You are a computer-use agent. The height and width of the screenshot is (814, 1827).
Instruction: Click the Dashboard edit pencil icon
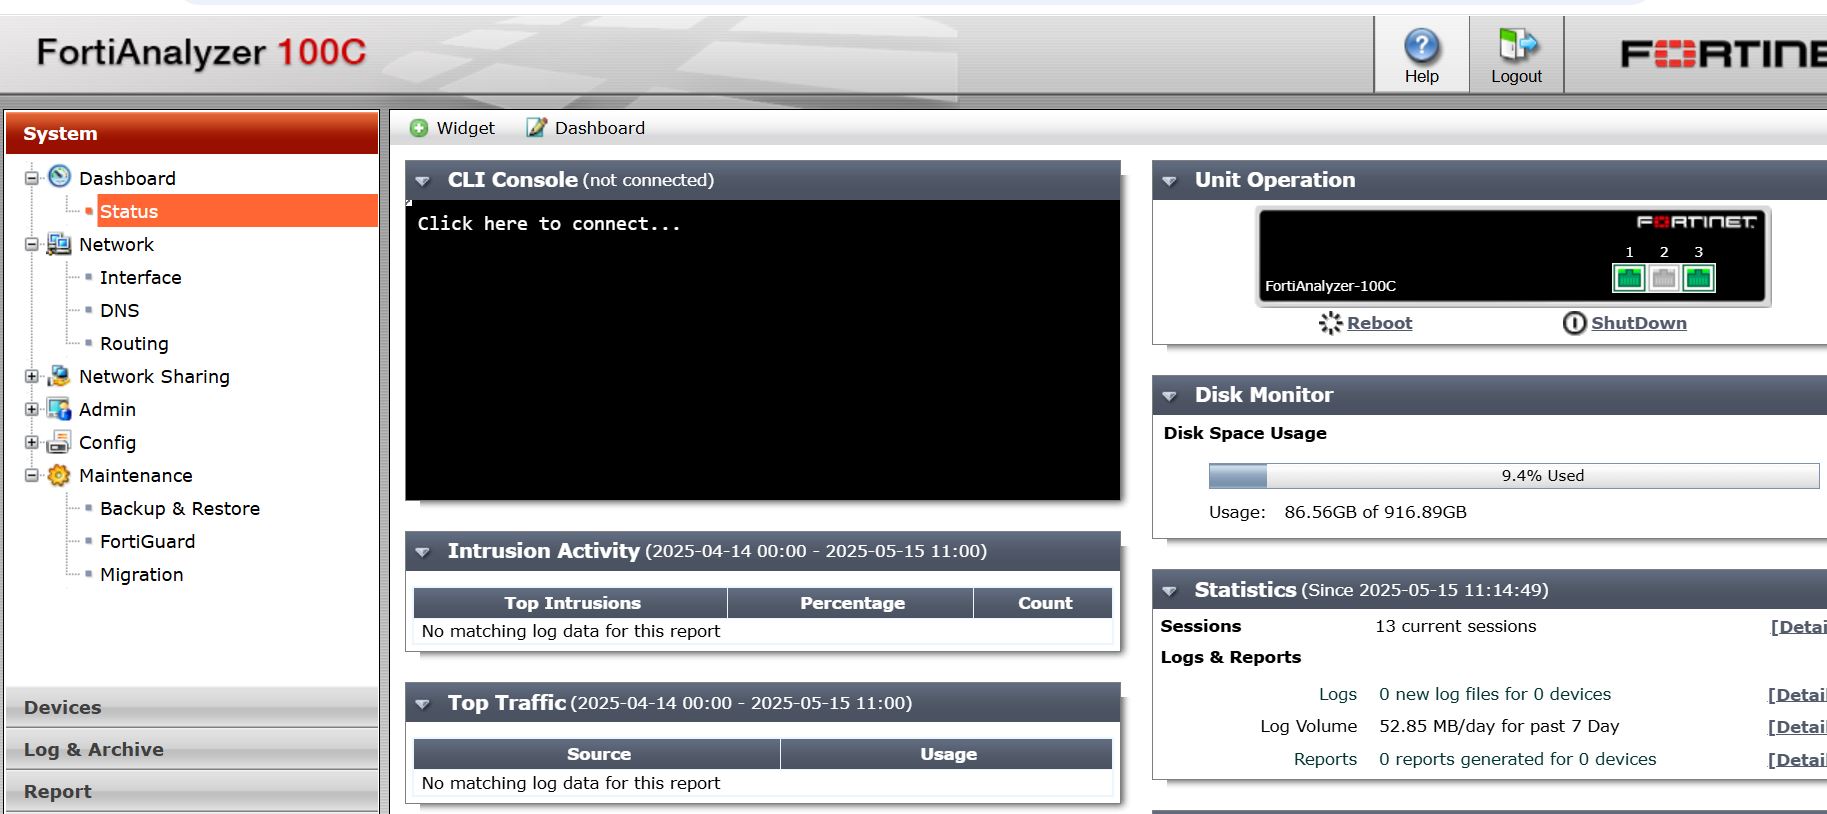point(537,128)
